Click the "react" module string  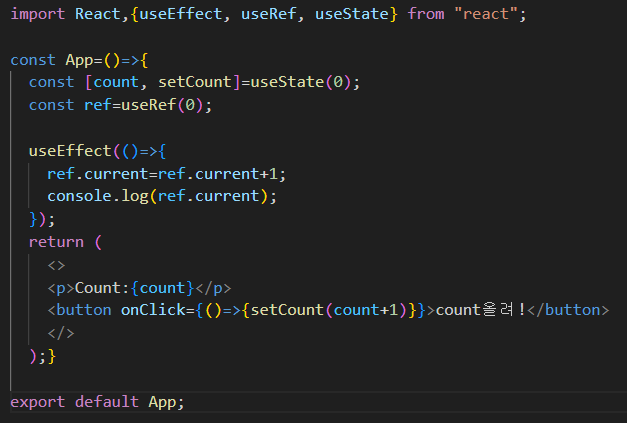click(485, 14)
